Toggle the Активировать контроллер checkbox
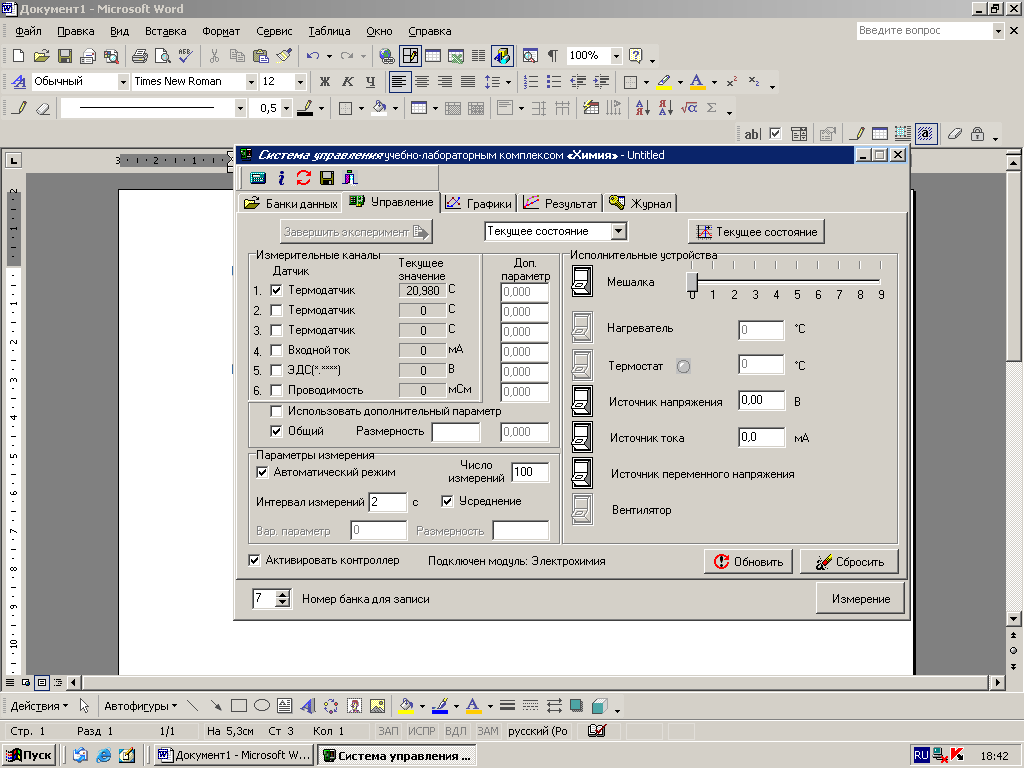The width and height of the screenshot is (1024, 768). tap(255, 560)
